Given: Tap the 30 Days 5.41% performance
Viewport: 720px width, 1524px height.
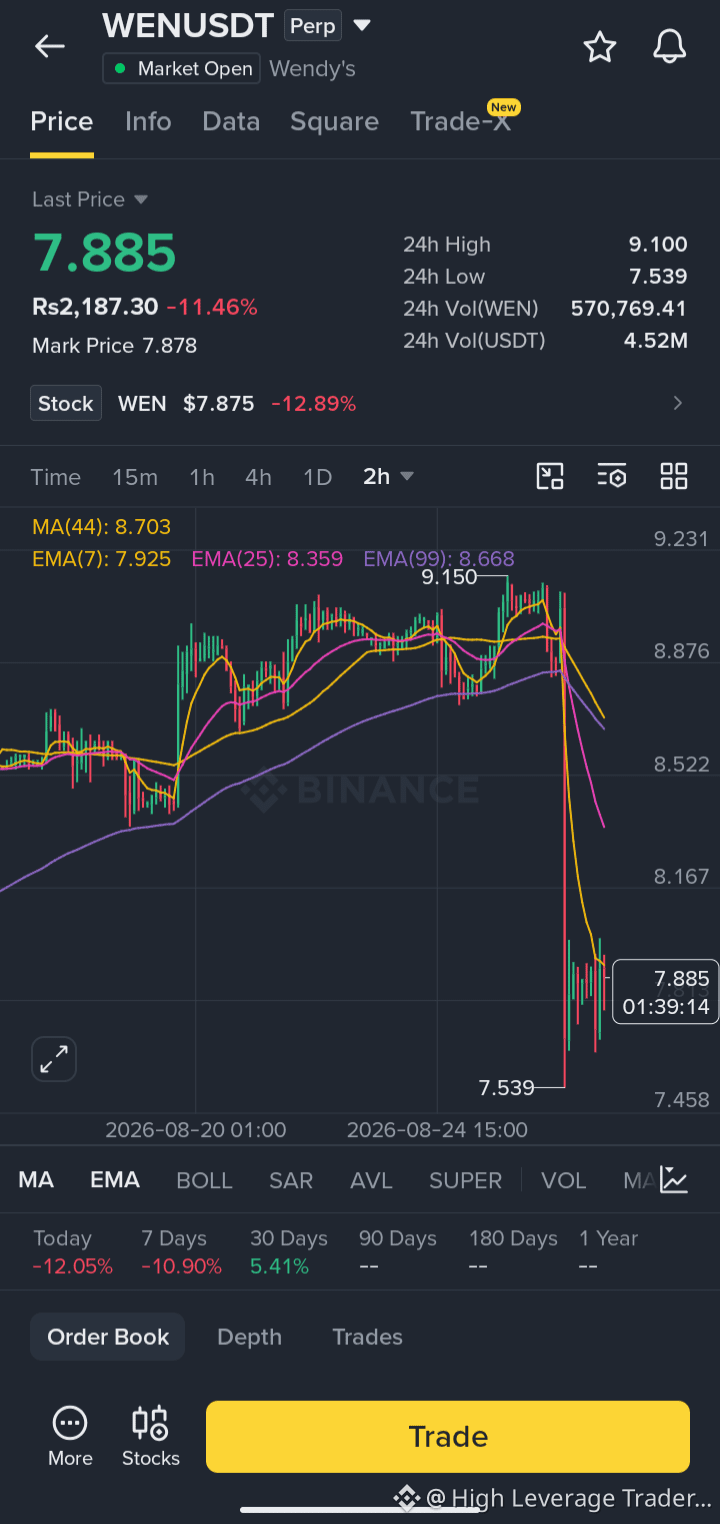Looking at the screenshot, I should pyautogui.click(x=289, y=1252).
